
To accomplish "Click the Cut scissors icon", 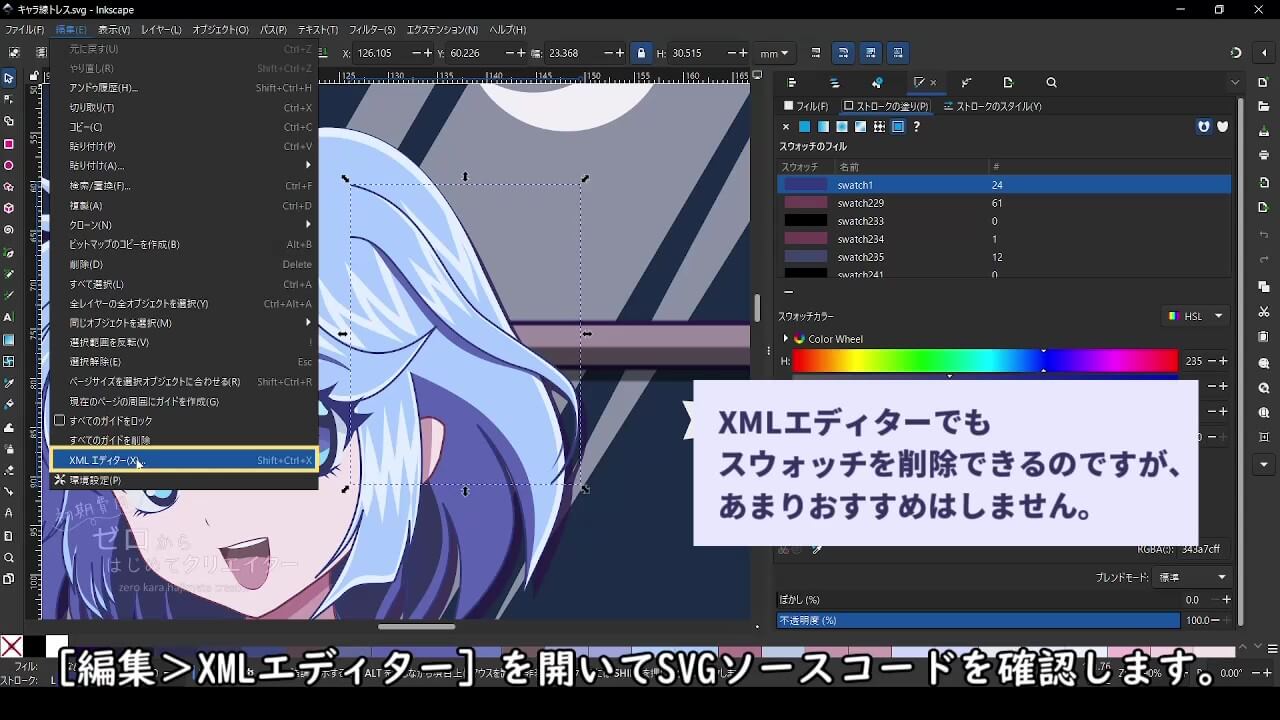I will click(x=1264, y=313).
